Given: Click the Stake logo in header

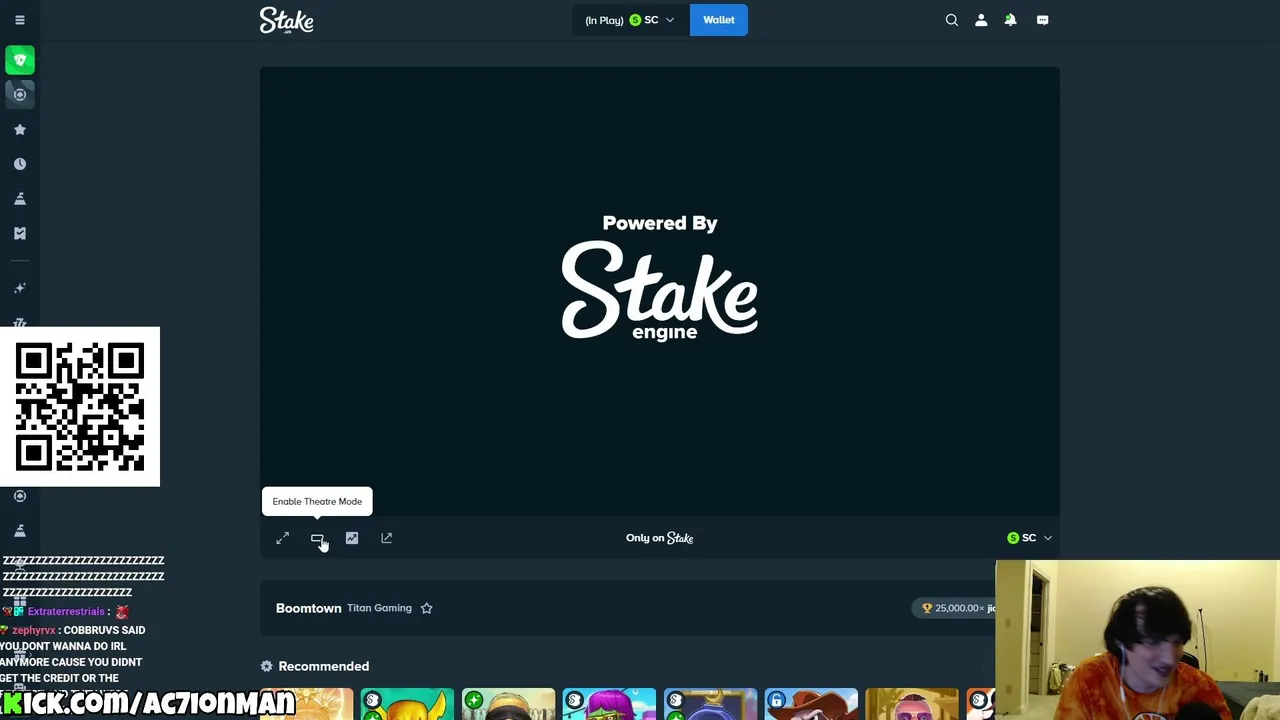Looking at the screenshot, I should (x=287, y=20).
